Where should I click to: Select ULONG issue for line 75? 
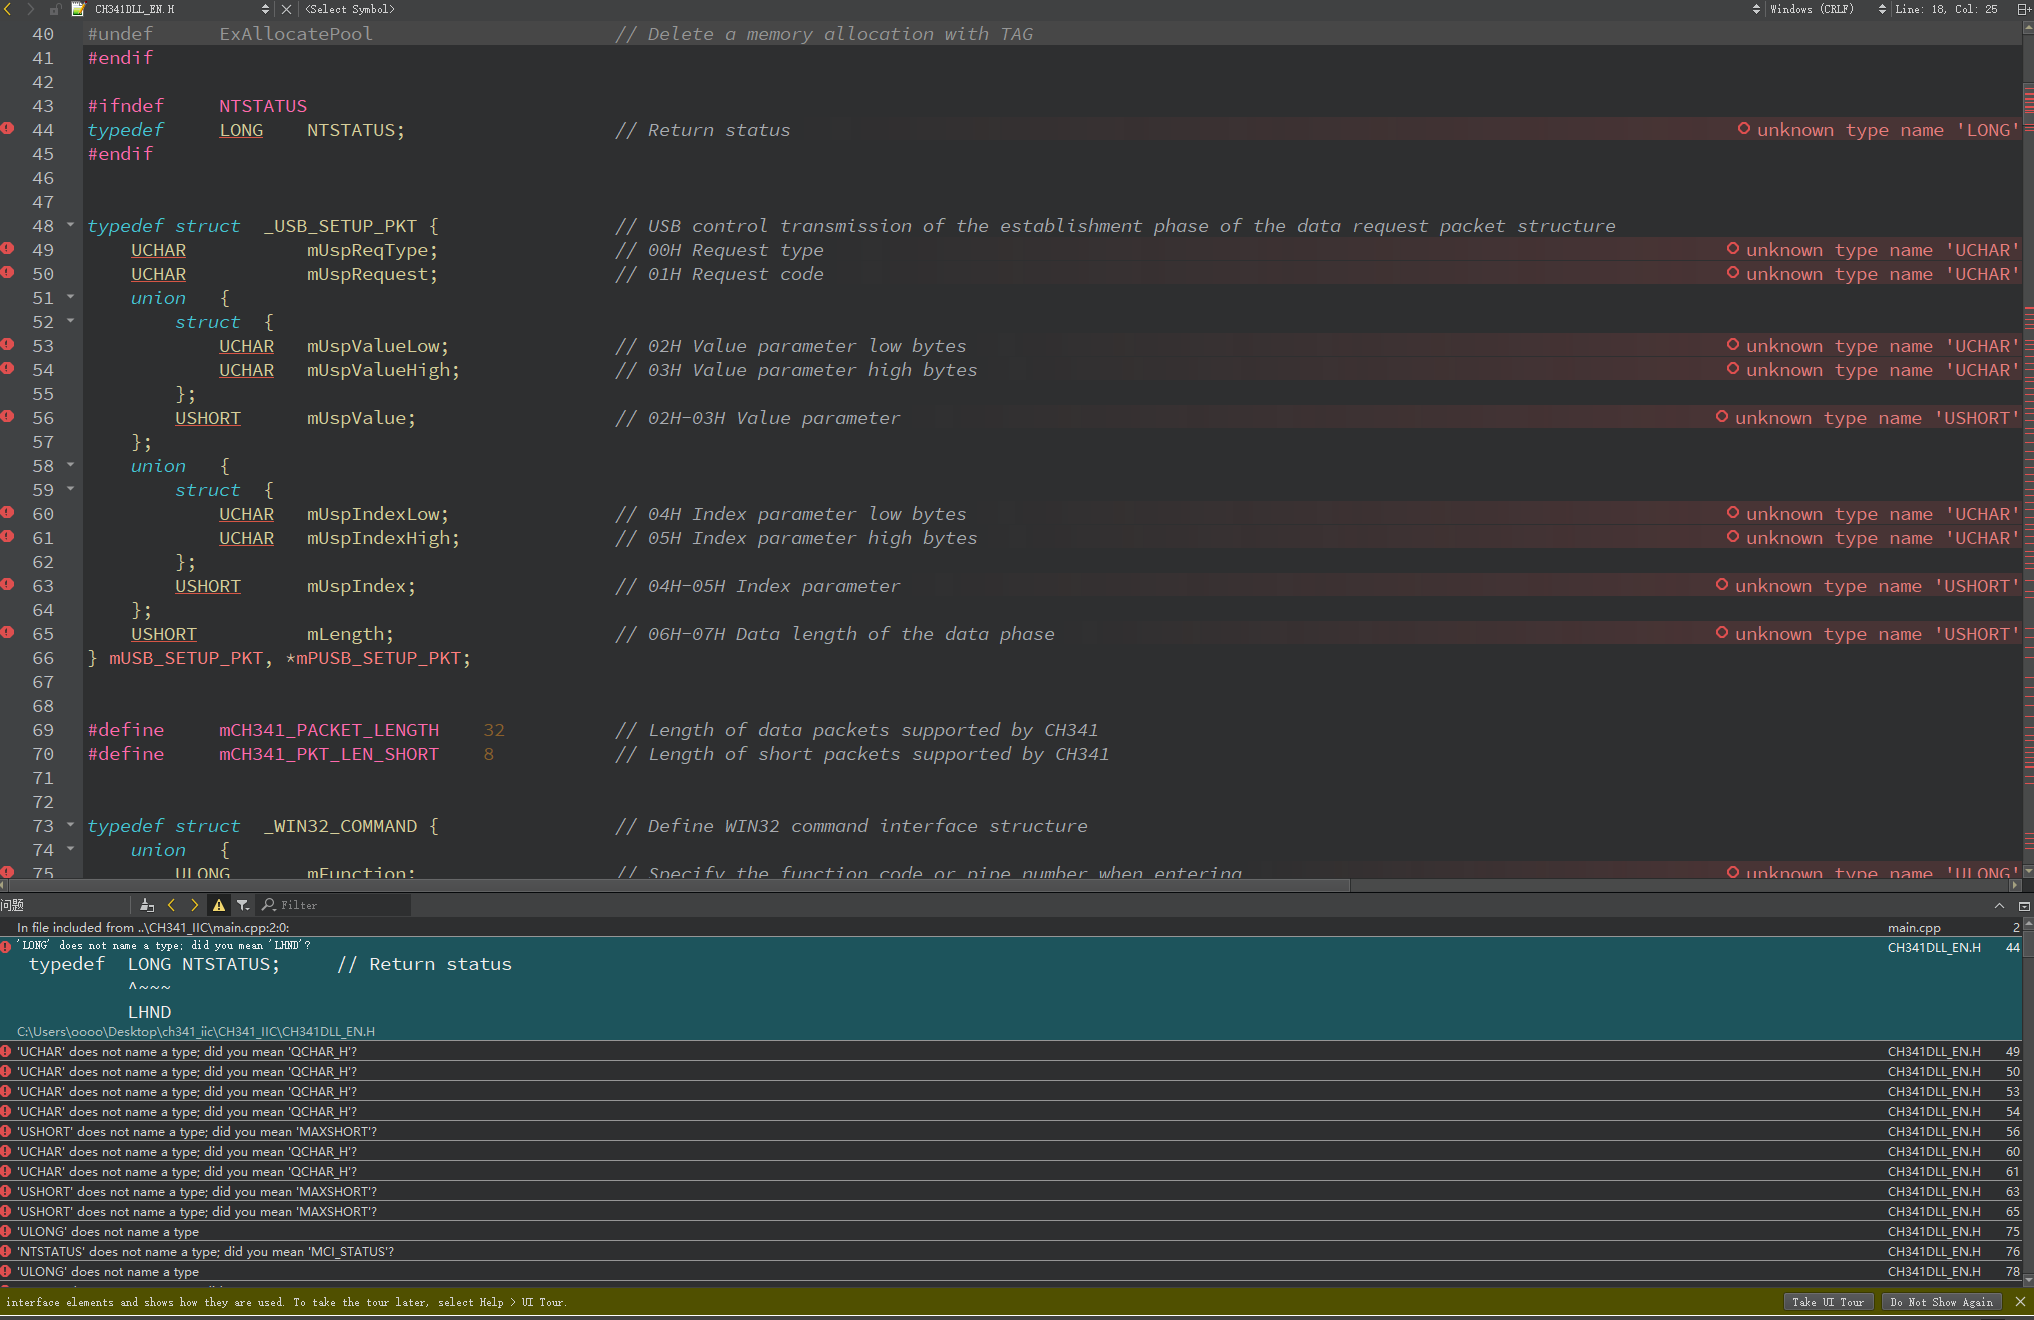coord(1010,1231)
